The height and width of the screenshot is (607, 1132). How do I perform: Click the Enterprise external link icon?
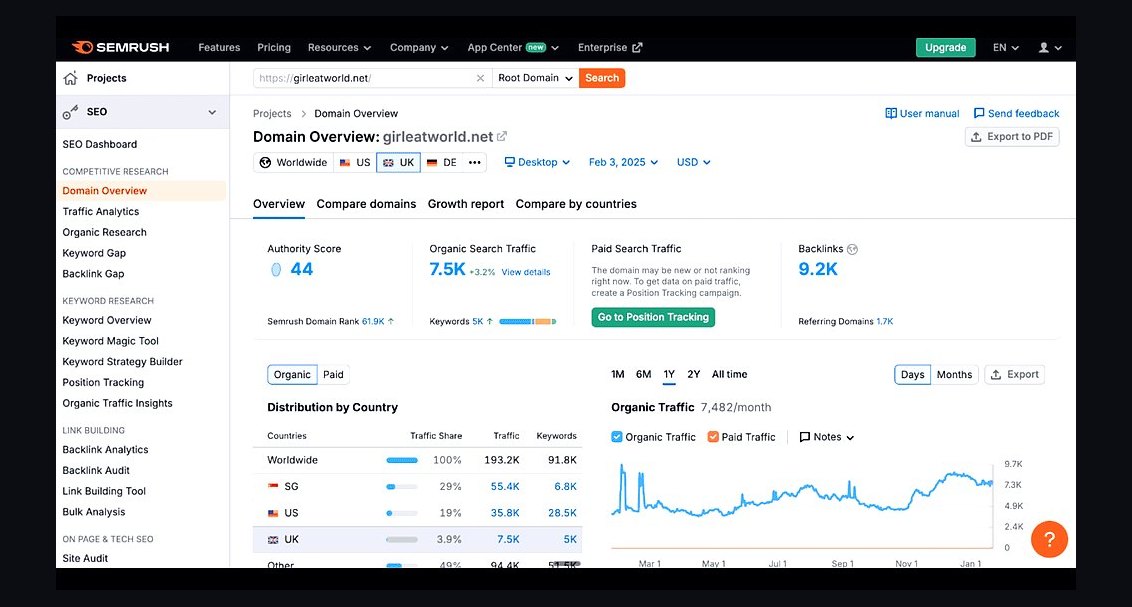[637, 48]
